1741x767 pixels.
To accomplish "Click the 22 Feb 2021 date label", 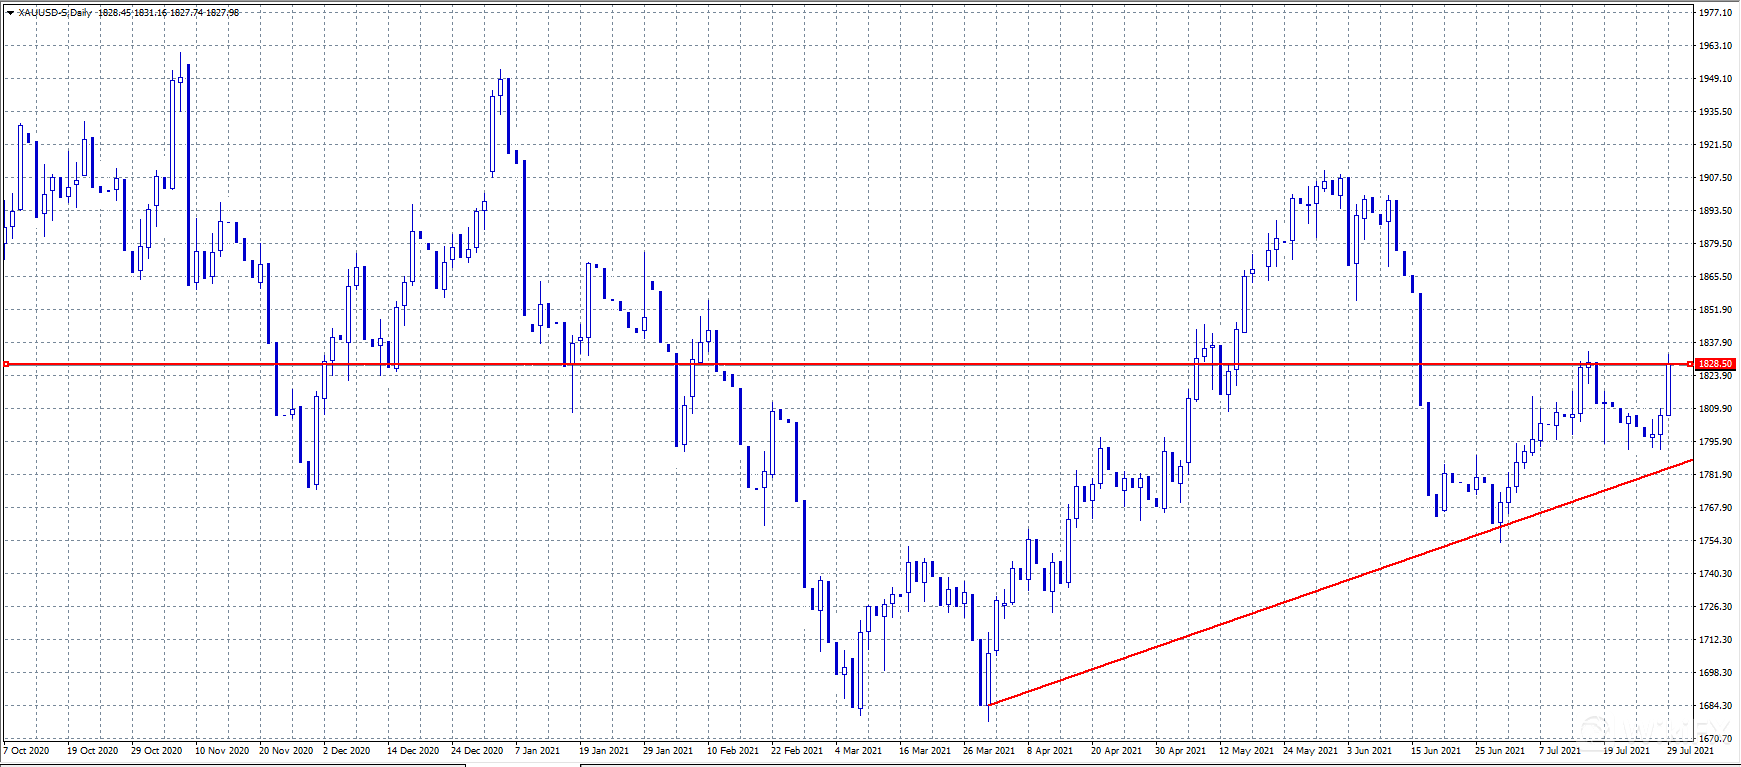I will point(797,751).
